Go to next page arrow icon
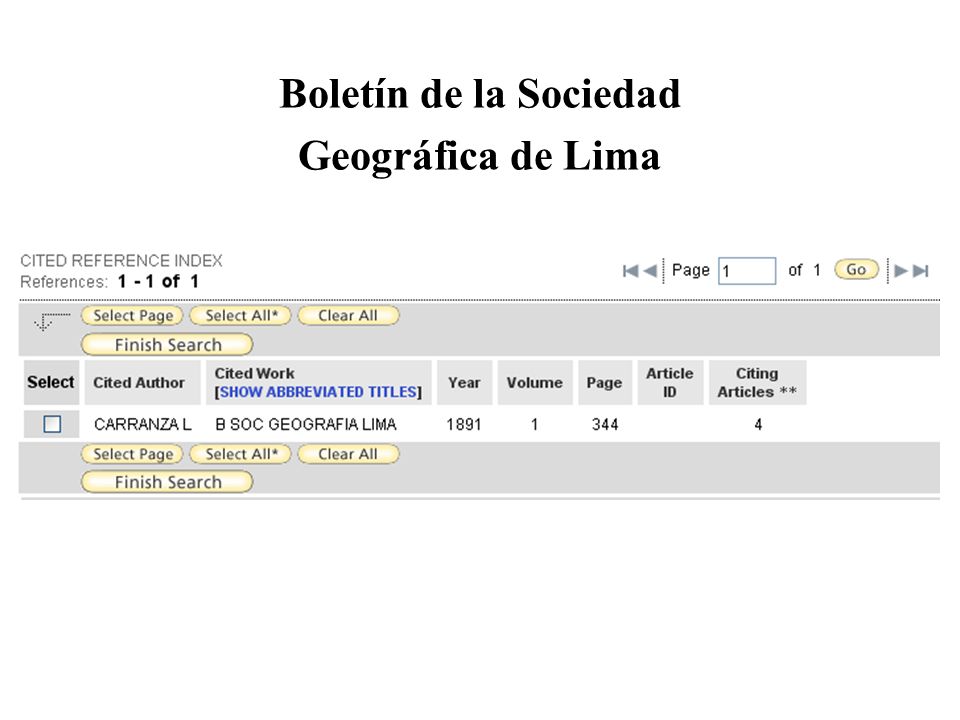This screenshot has height=720, width=960. click(x=901, y=271)
